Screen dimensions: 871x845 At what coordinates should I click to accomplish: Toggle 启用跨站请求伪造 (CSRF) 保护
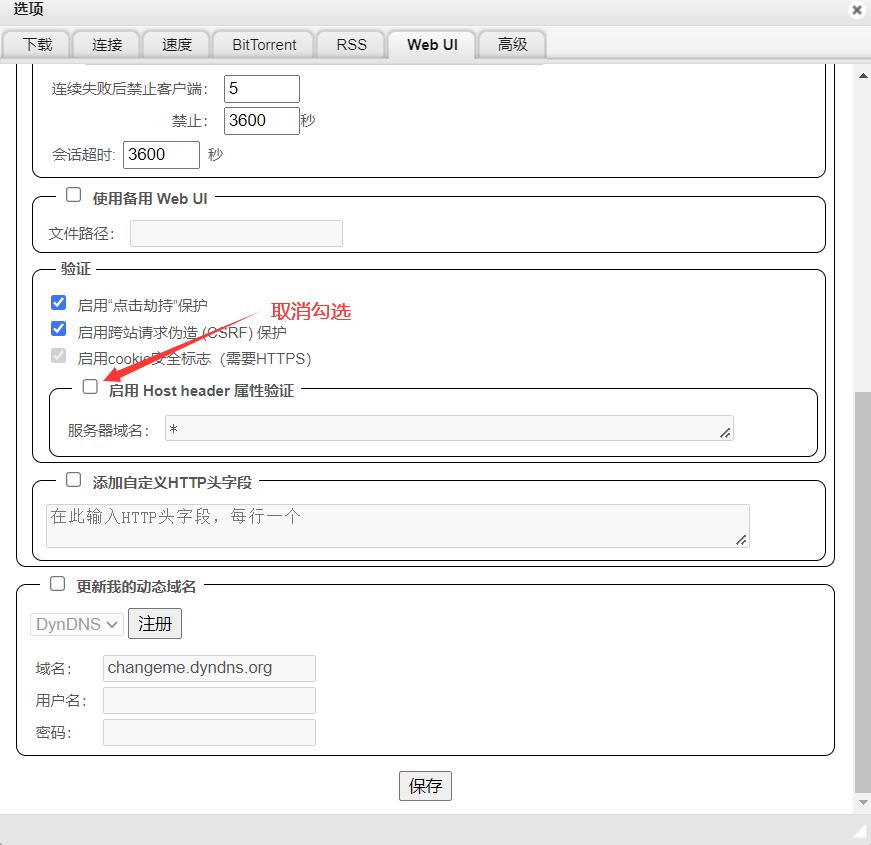coord(58,330)
